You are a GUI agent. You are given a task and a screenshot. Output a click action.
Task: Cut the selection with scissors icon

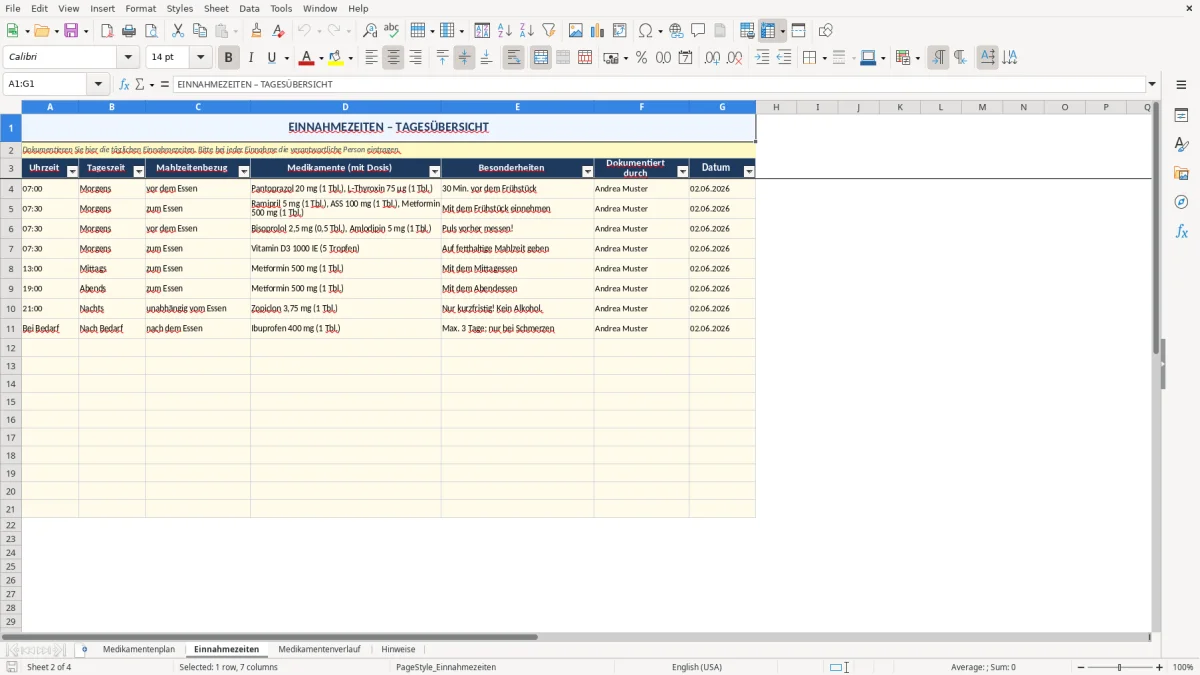[178, 31]
